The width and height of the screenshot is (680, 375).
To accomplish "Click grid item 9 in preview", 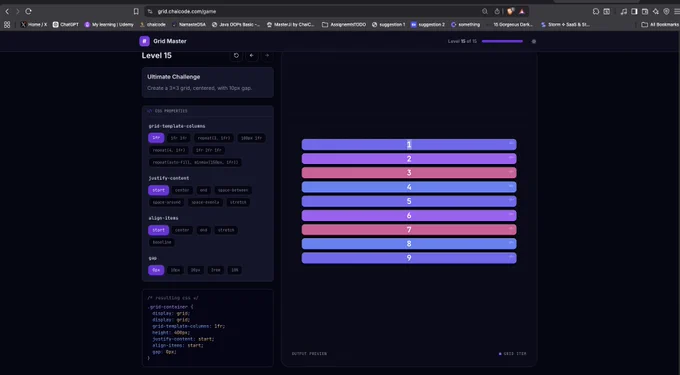I will 409,258.
